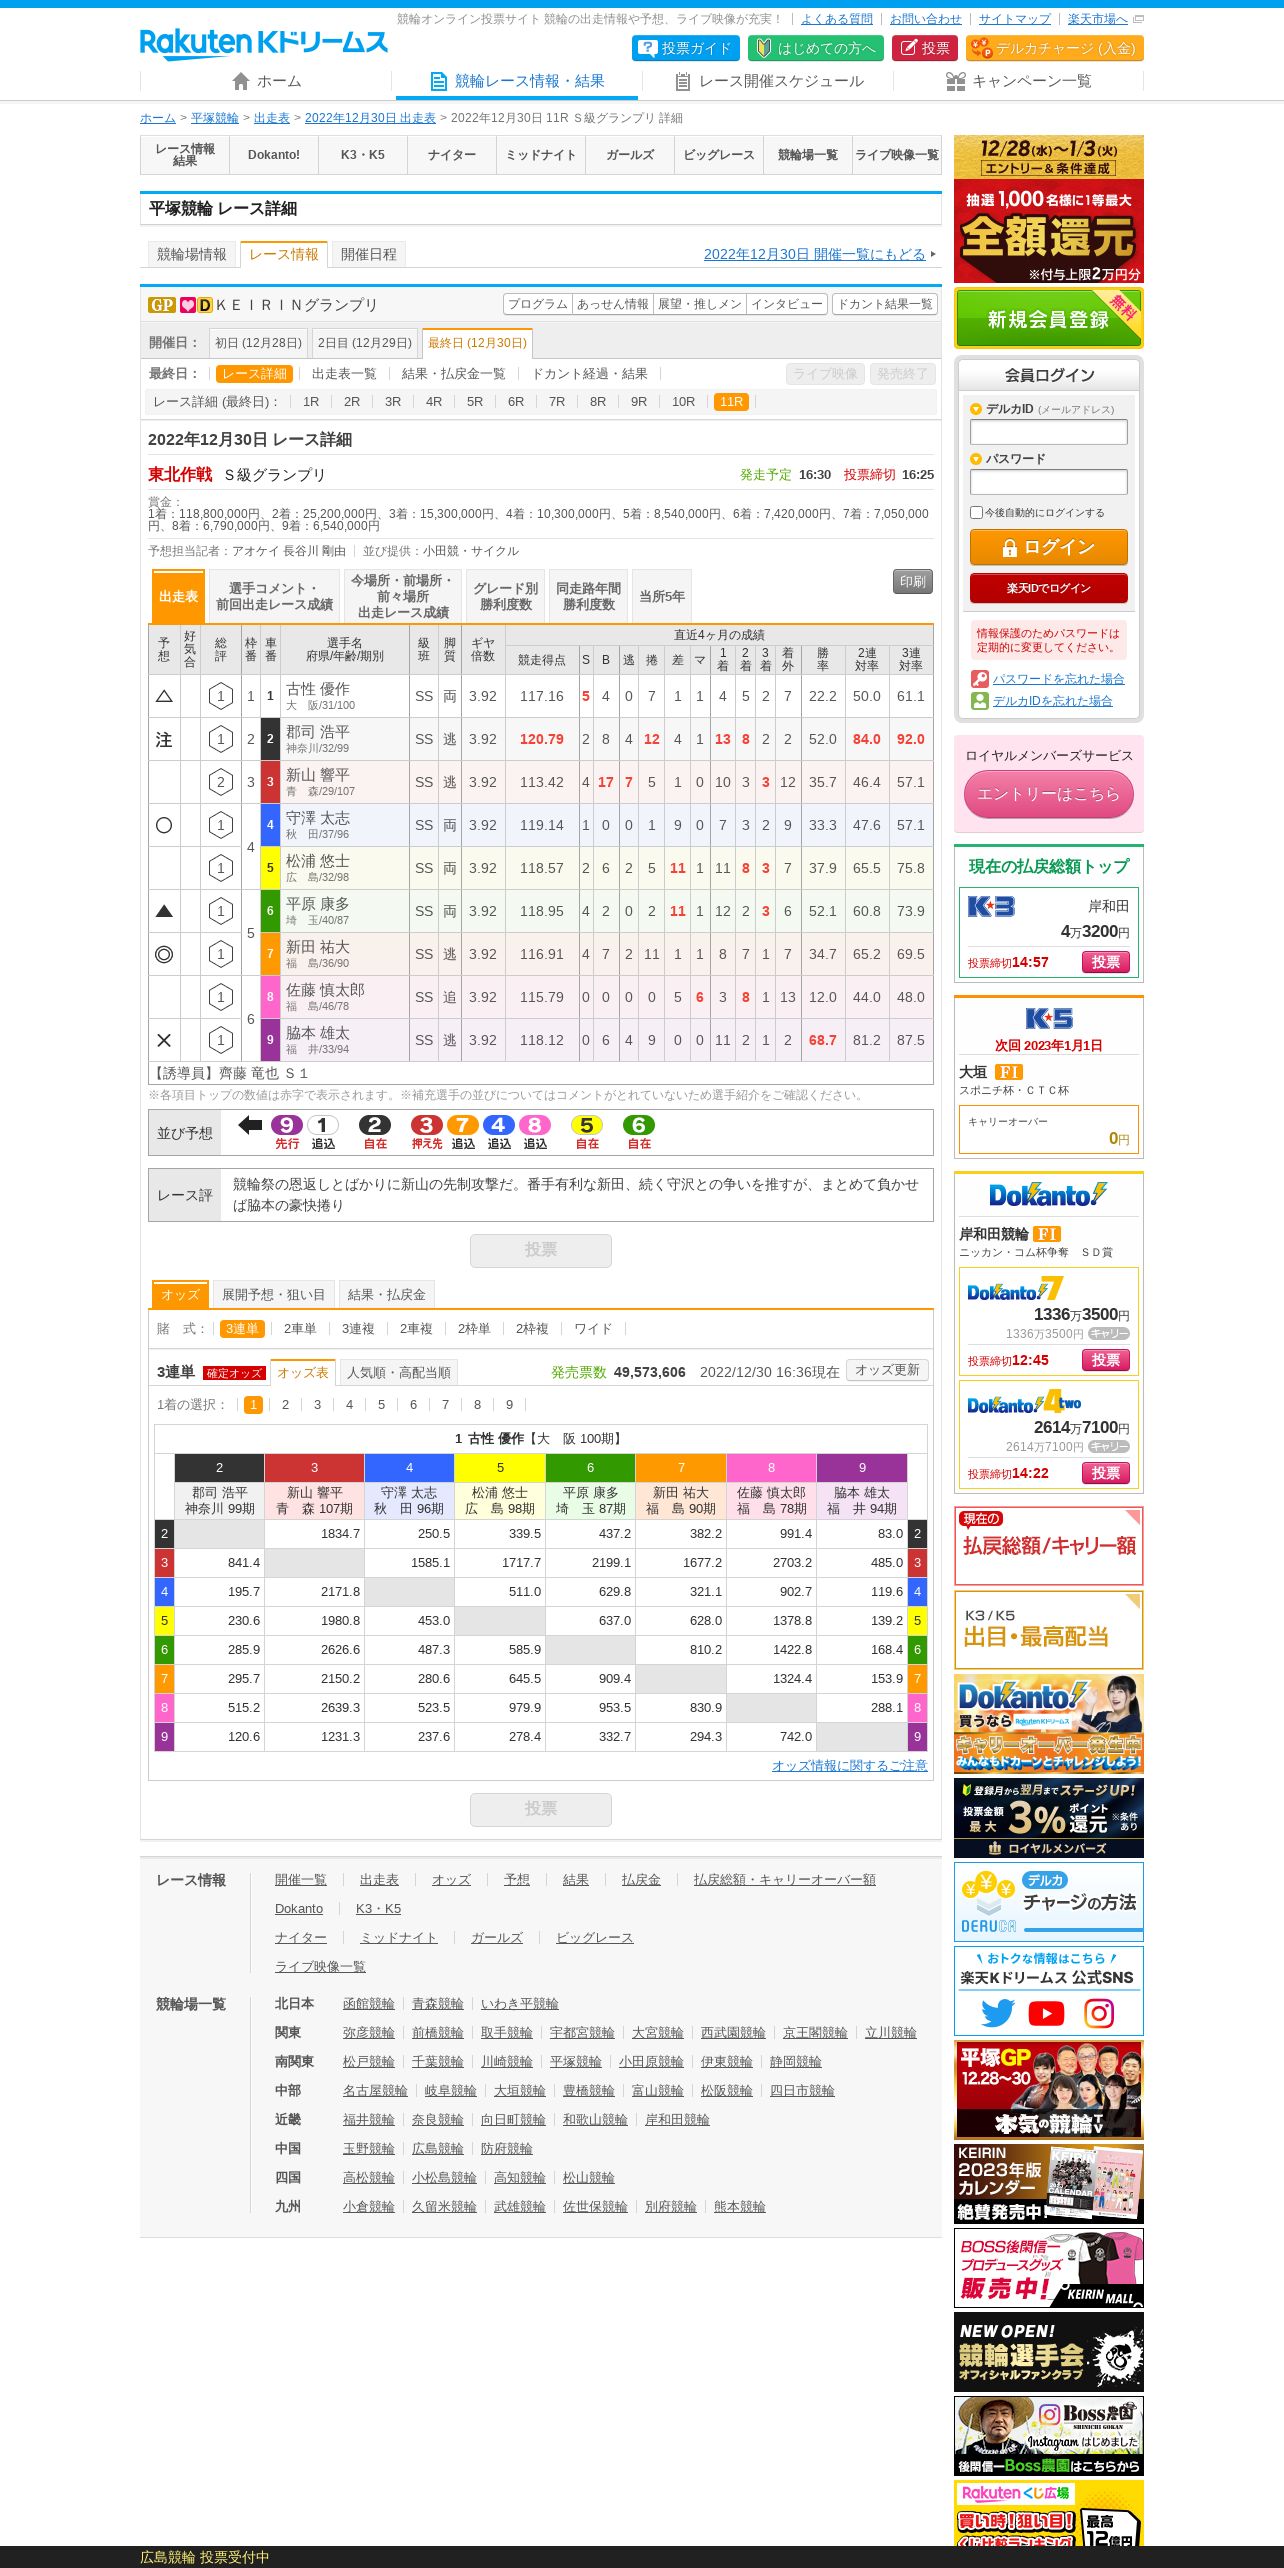1284x2568 pixels.
Task: Click the Instagram icon in 公式SNS box
Action: coord(1099,2013)
